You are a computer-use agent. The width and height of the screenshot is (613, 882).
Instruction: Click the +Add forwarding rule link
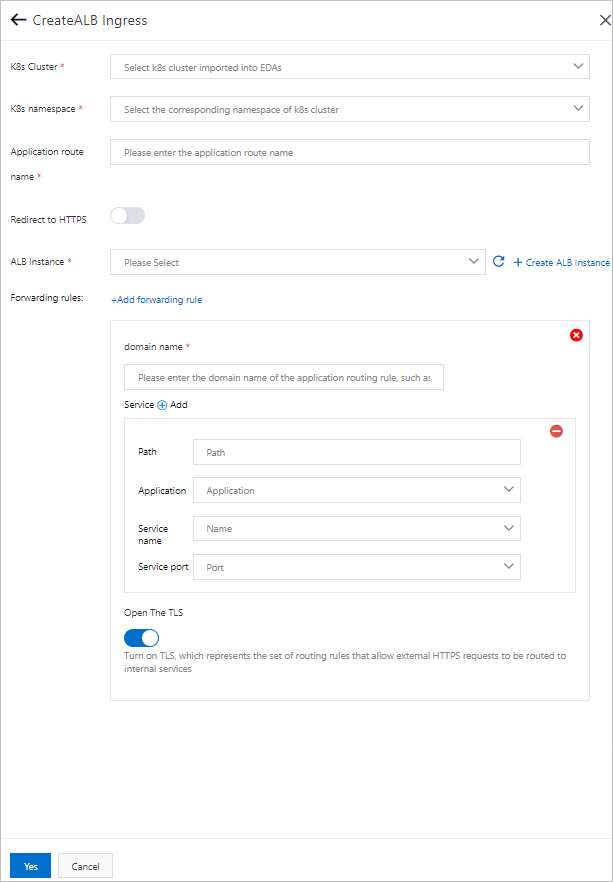click(157, 299)
